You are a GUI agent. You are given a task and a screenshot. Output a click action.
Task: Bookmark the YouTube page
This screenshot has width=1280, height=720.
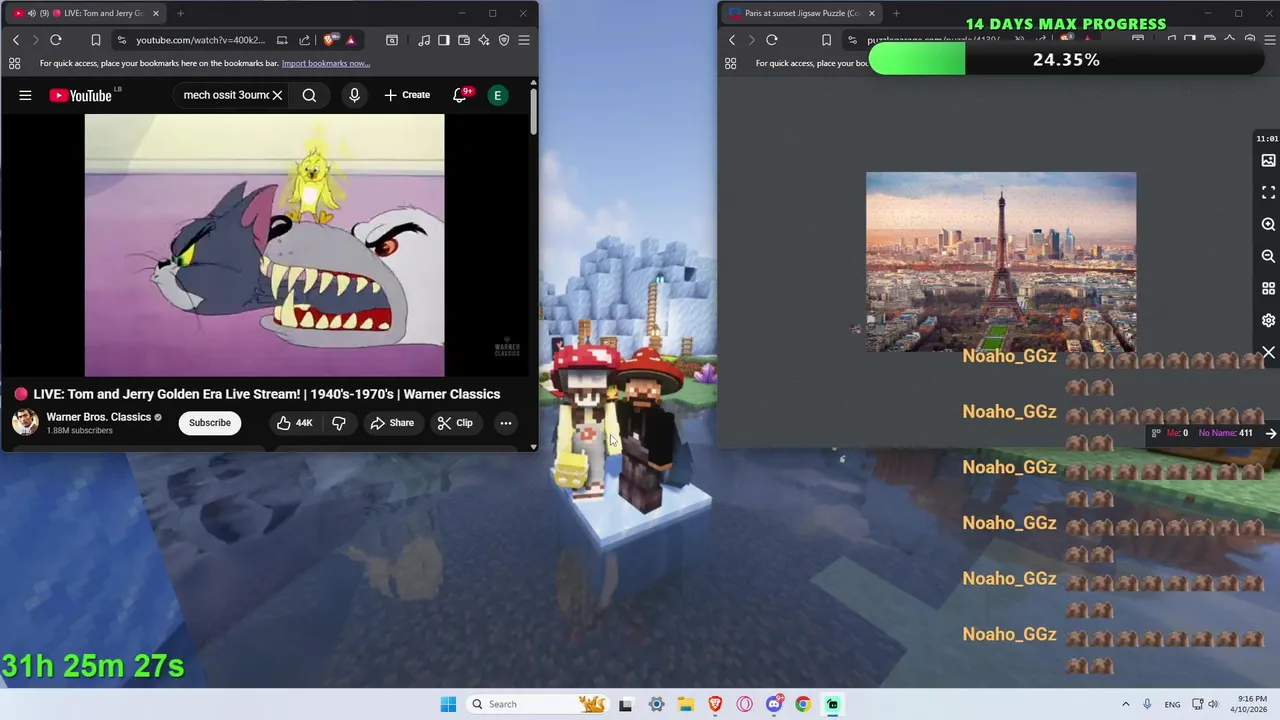96,40
